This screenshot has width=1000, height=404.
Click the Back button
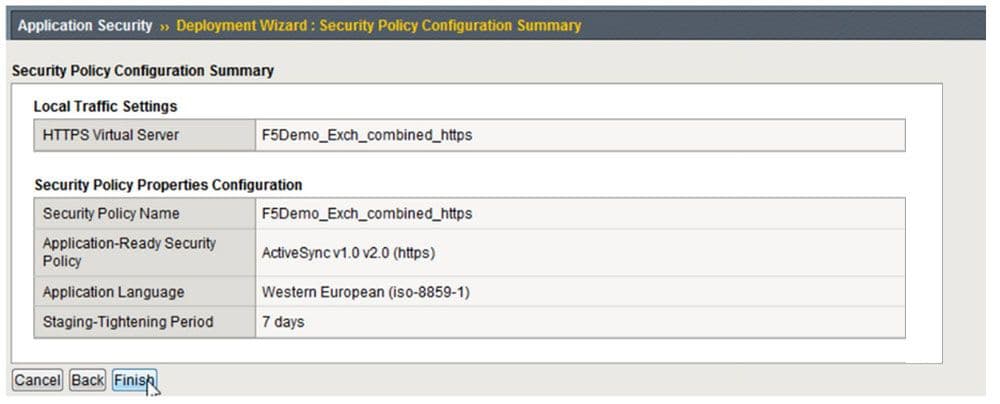click(88, 381)
